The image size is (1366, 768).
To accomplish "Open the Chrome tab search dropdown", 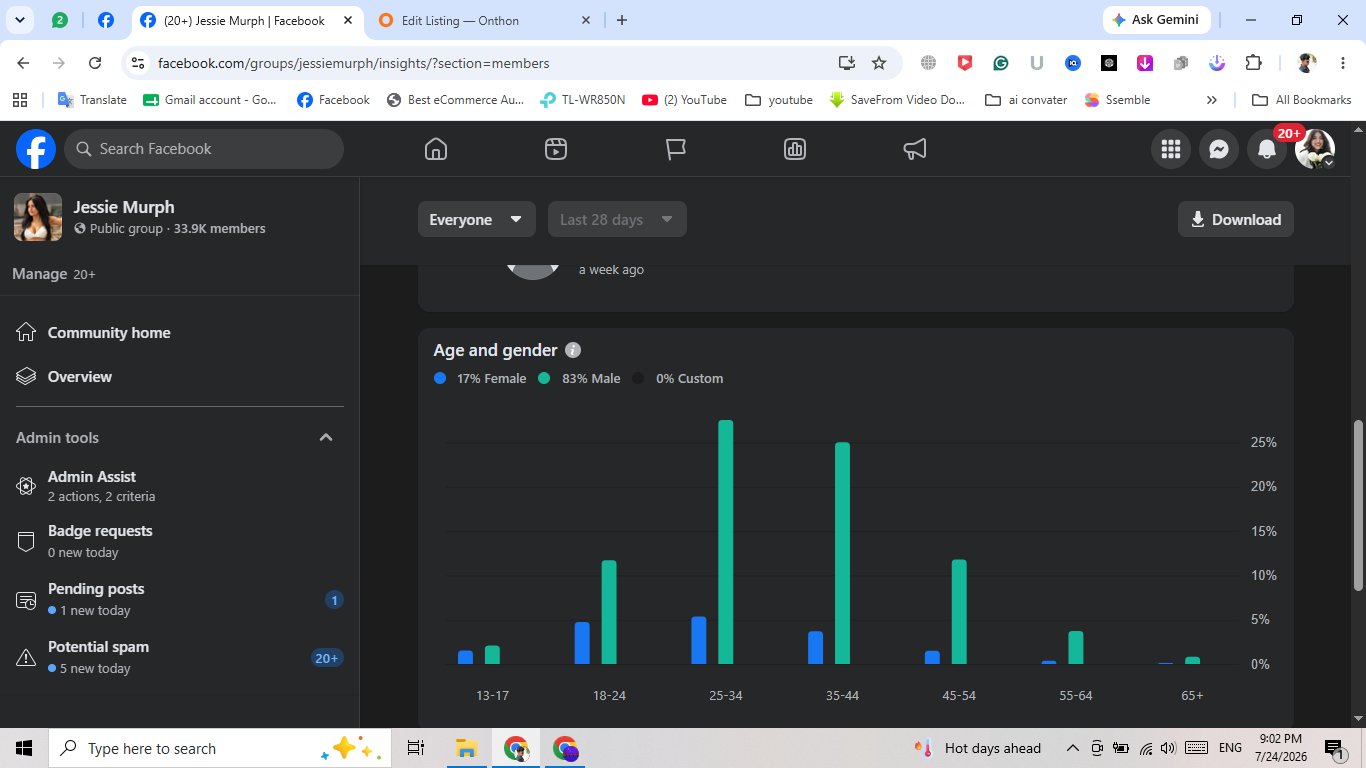I will tap(19, 20).
